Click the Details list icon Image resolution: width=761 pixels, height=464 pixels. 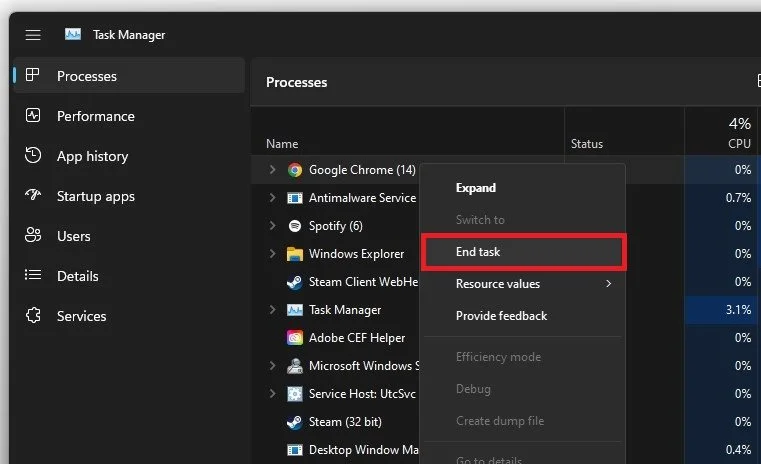pos(33,275)
